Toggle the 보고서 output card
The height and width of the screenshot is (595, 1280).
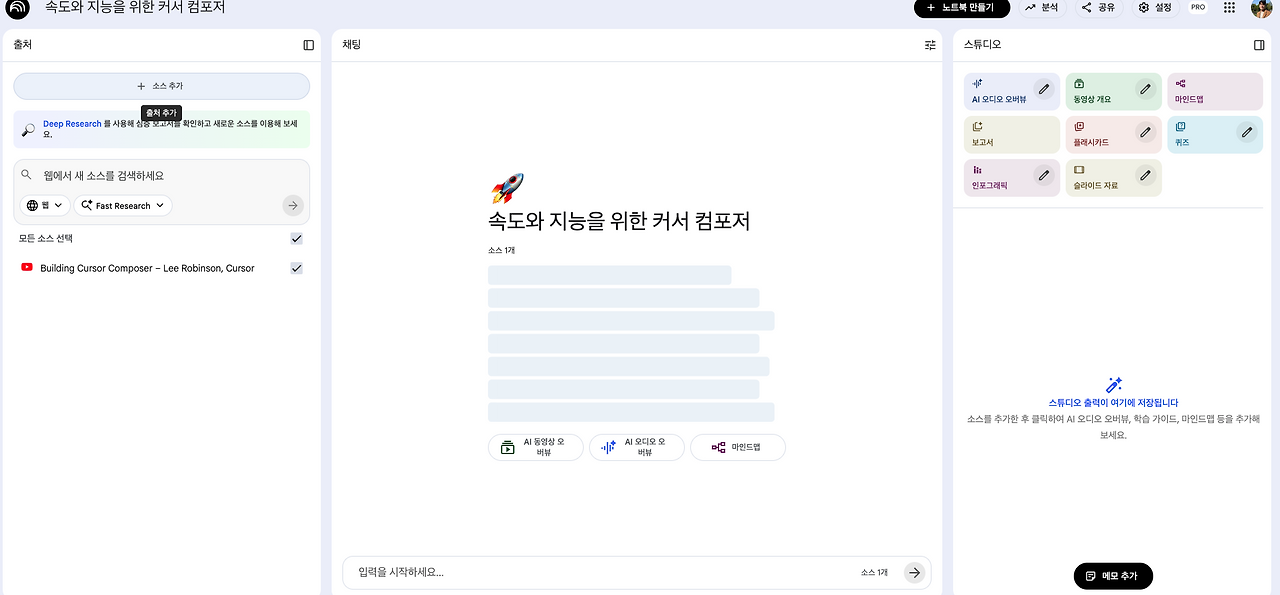point(998,134)
